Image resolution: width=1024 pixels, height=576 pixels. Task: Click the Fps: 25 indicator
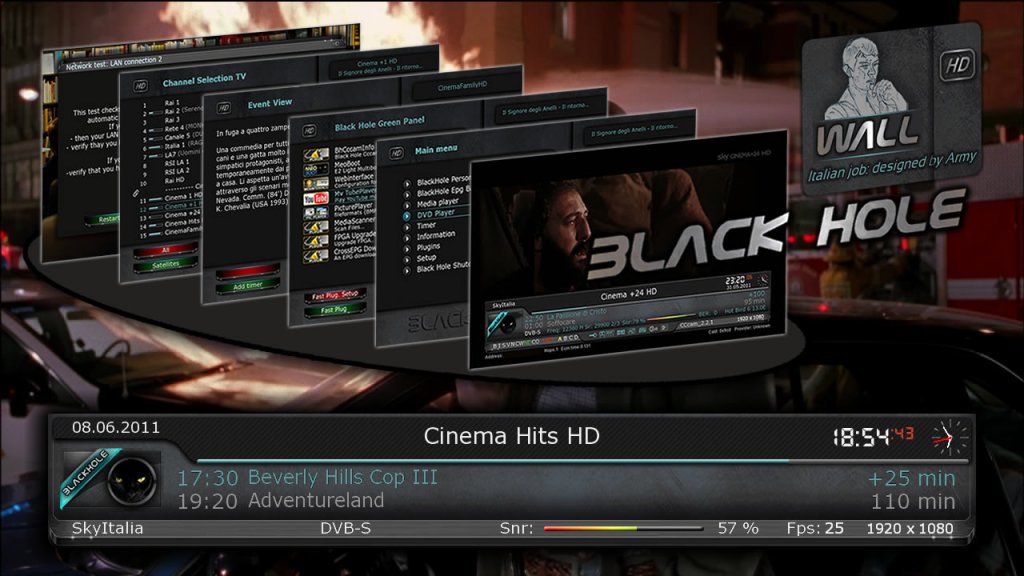pyautogui.click(x=815, y=528)
